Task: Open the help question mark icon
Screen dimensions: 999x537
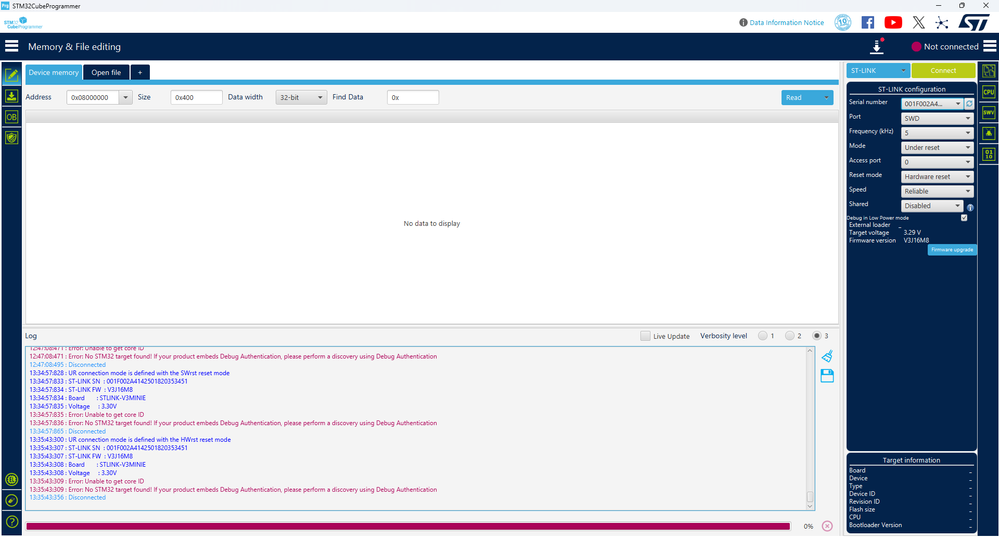Action: click(x=11, y=522)
